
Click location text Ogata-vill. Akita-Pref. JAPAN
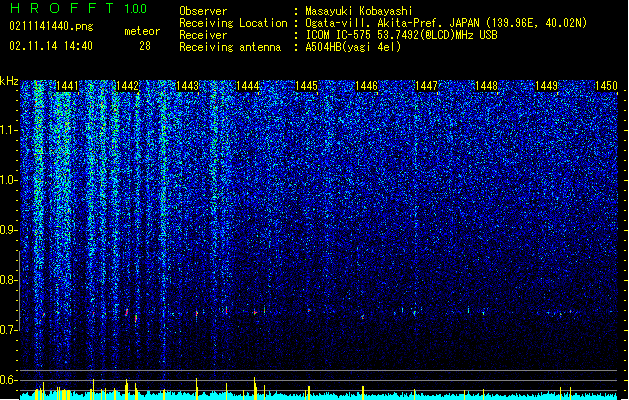[x=394, y=23]
